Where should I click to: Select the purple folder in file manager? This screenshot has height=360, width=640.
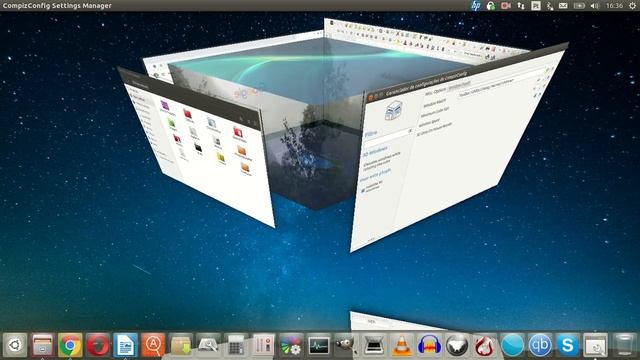tap(164, 105)
